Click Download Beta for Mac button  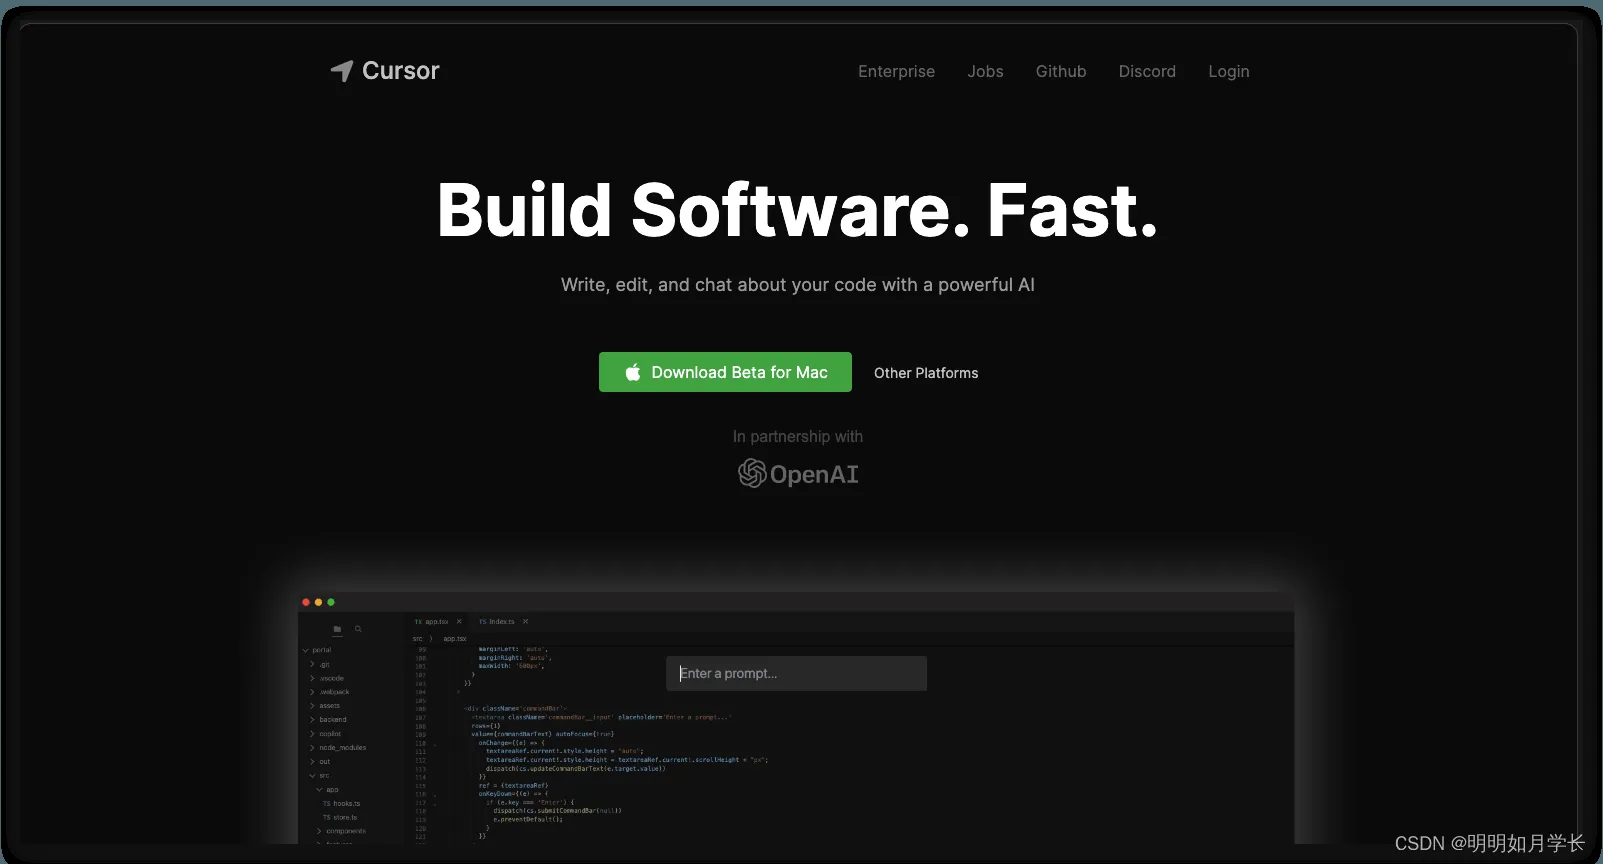coord(725,372)
